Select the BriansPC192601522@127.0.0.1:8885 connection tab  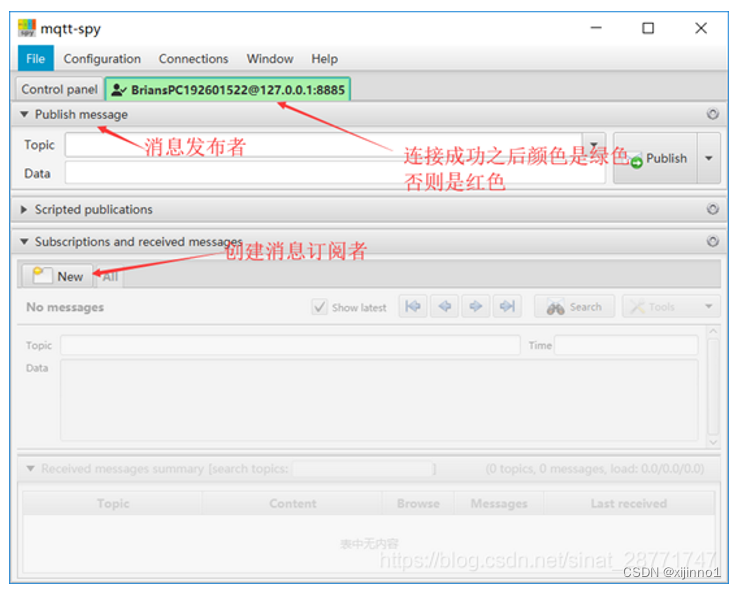(x=228, y=89)
